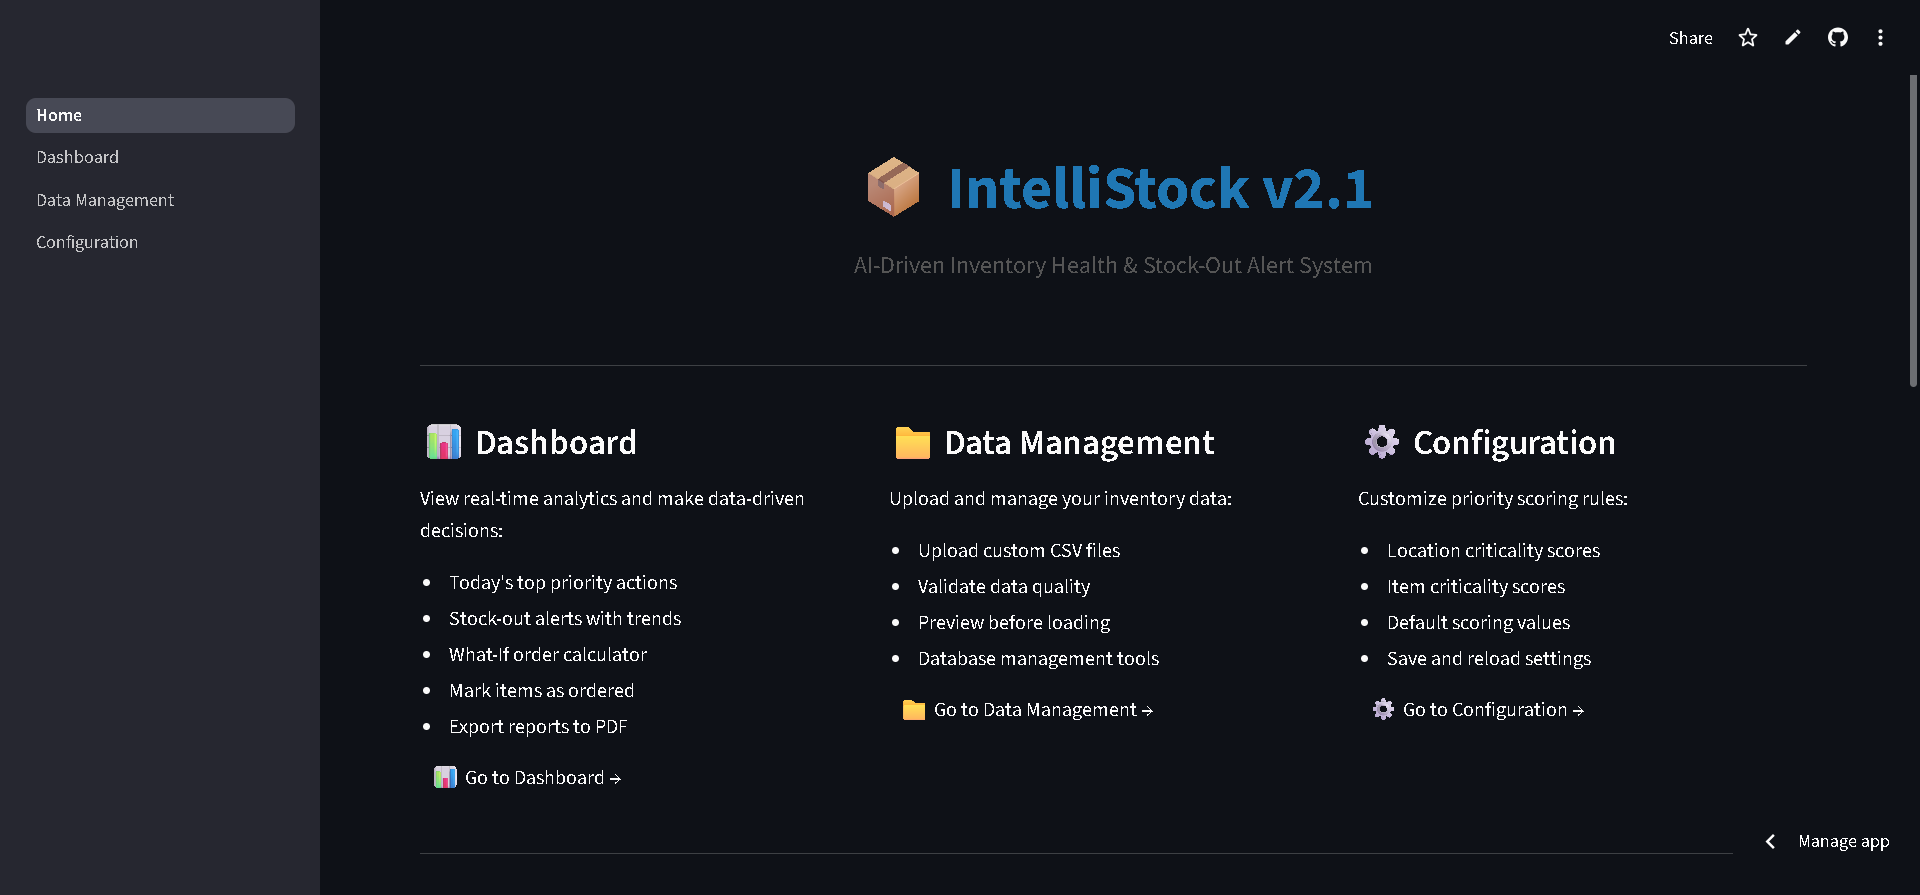The height and width of the screenshot is (895, 1920).
Task: Click "Upload custom CSV files" bullet
Action: 1019,551
